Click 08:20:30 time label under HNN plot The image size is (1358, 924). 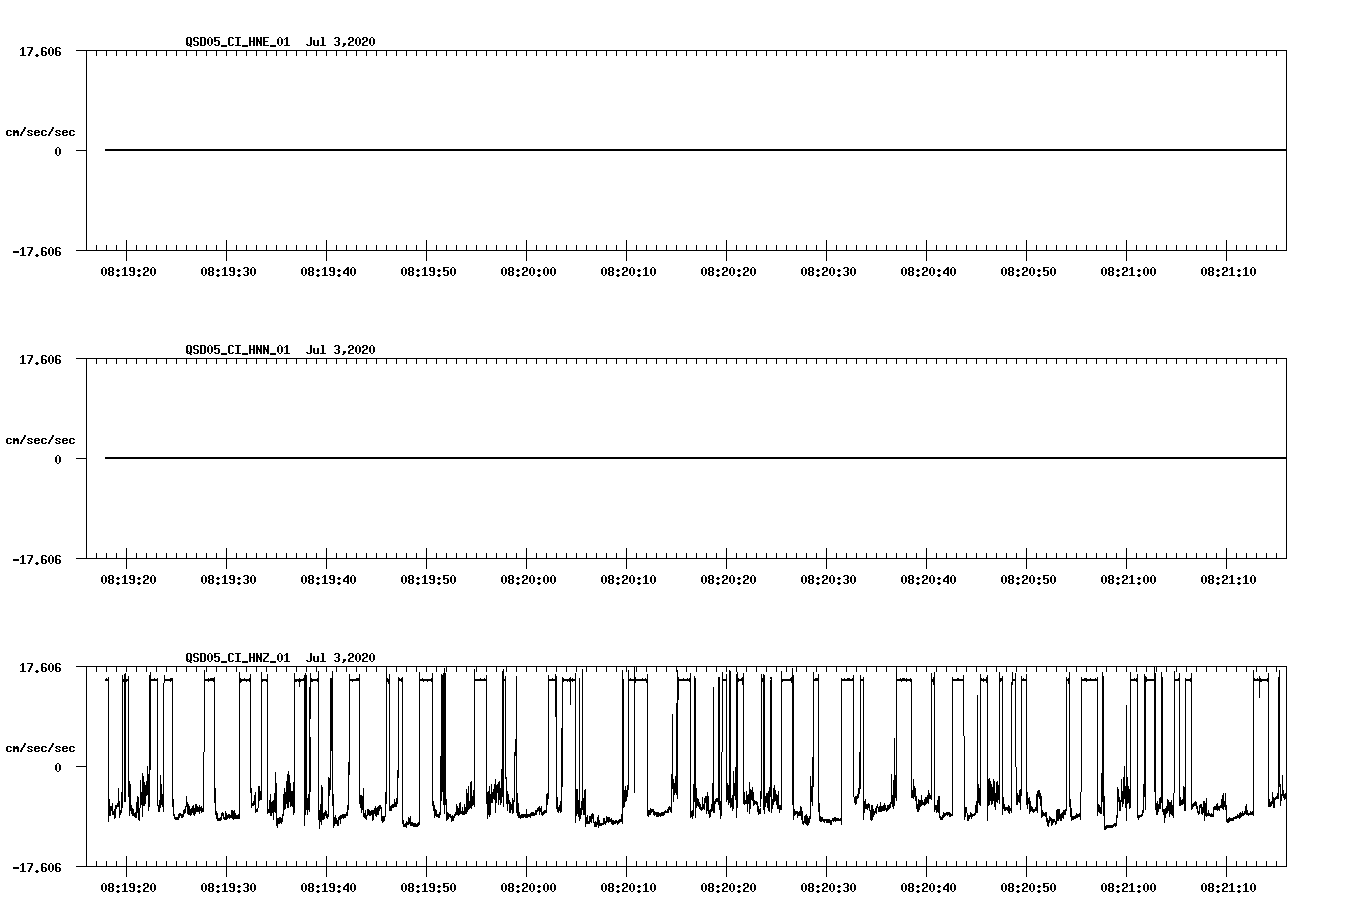click(x=828, y=579)
